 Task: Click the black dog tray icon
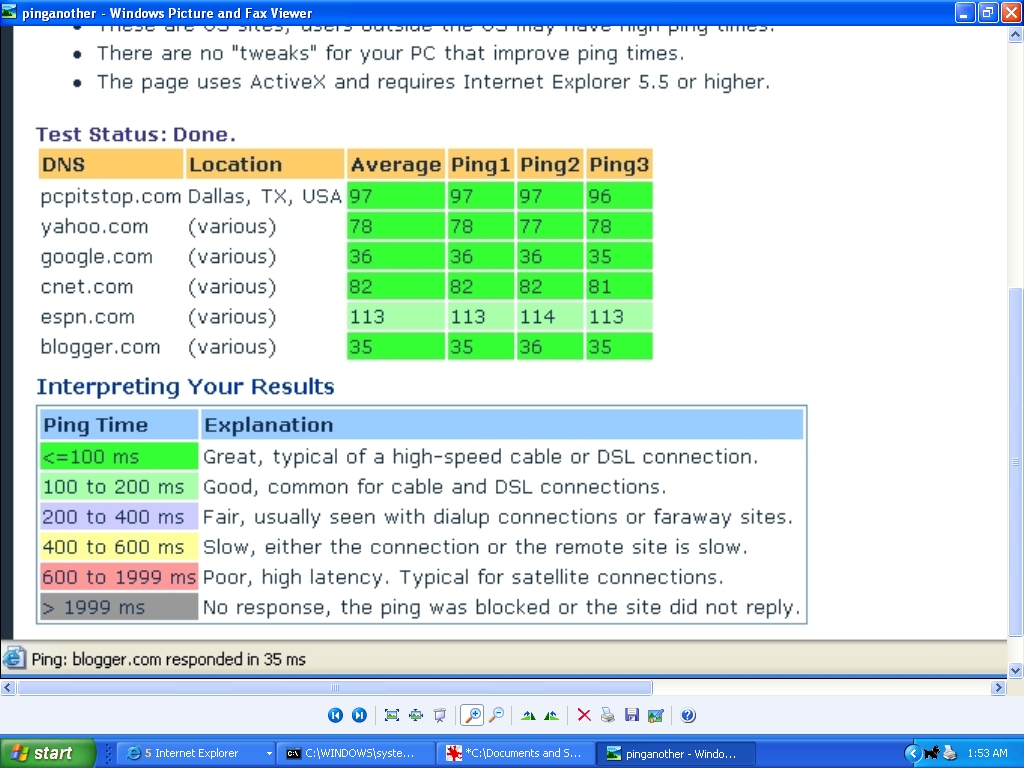932,753
